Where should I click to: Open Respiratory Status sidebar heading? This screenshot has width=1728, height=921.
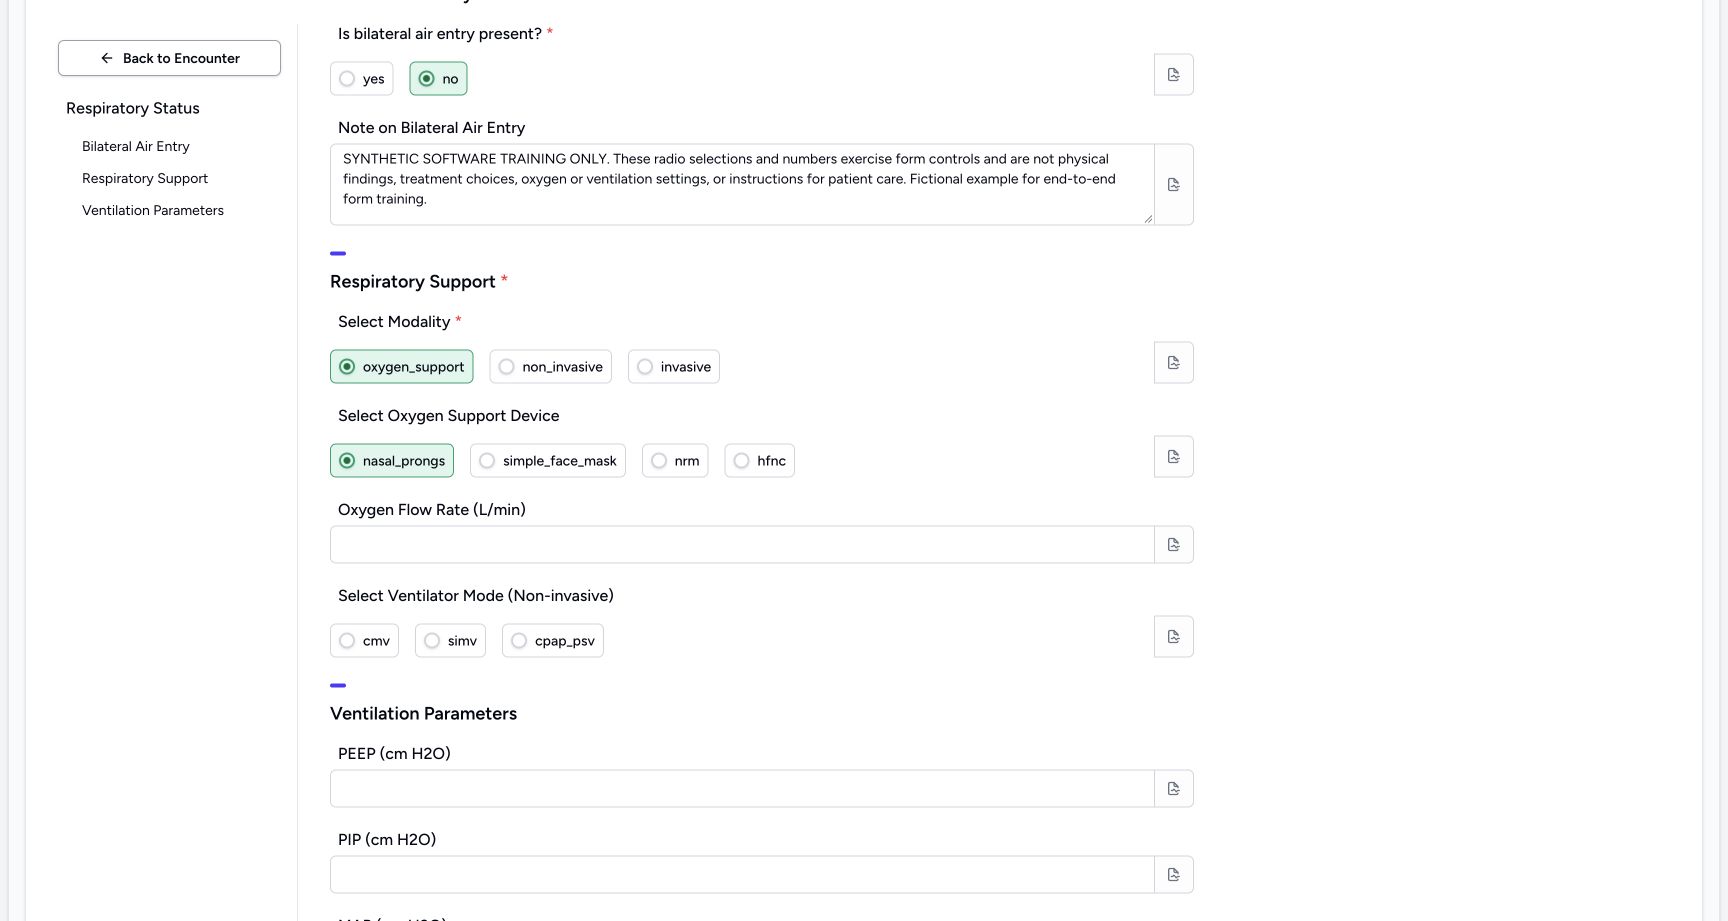click(x=133, y=108)
